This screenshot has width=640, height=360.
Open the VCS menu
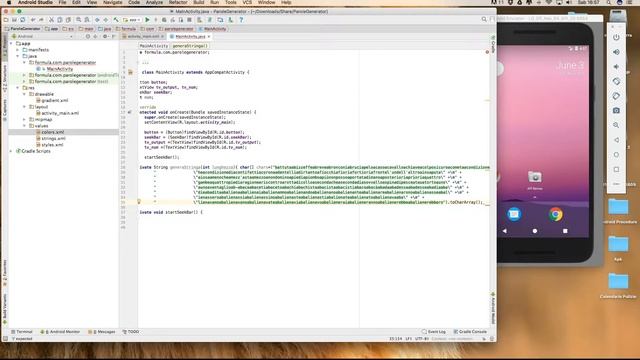[247, 2]
